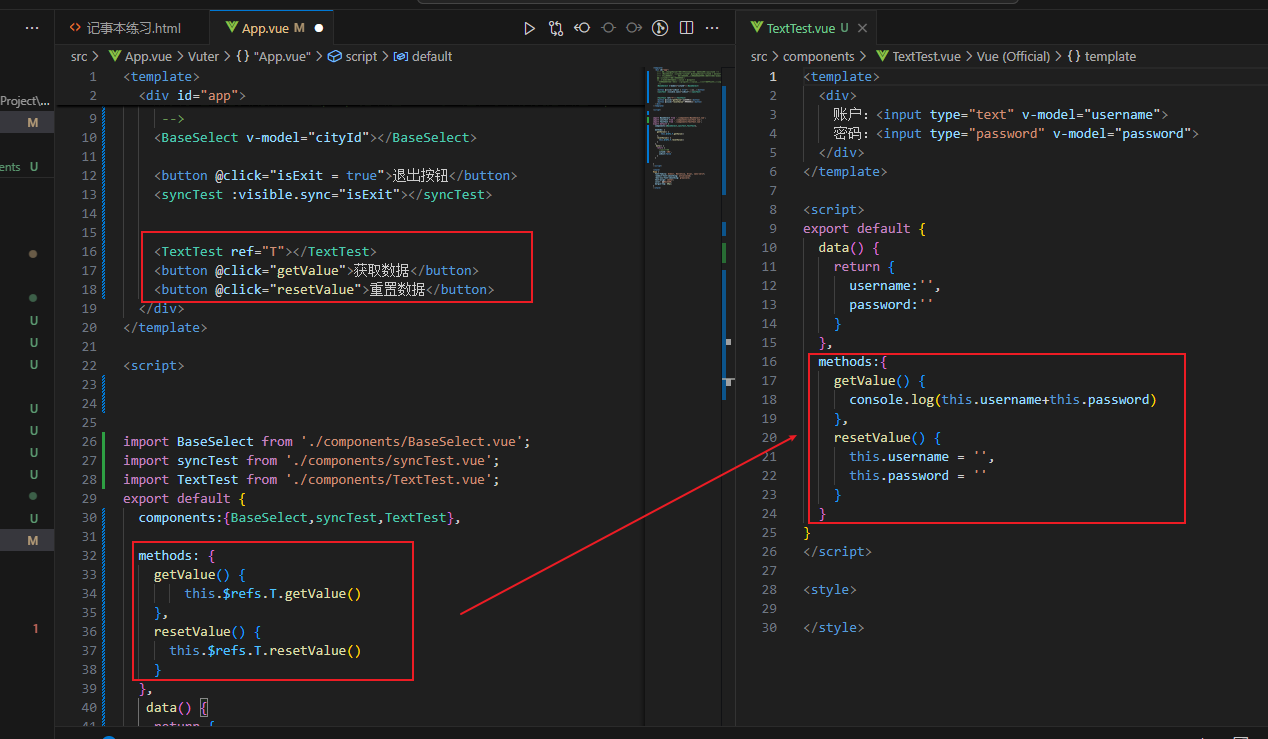Switch to the 记事本练习.html tab
Screen dimensions: 1268x739
pyautogui.click(x=132, y=28)
